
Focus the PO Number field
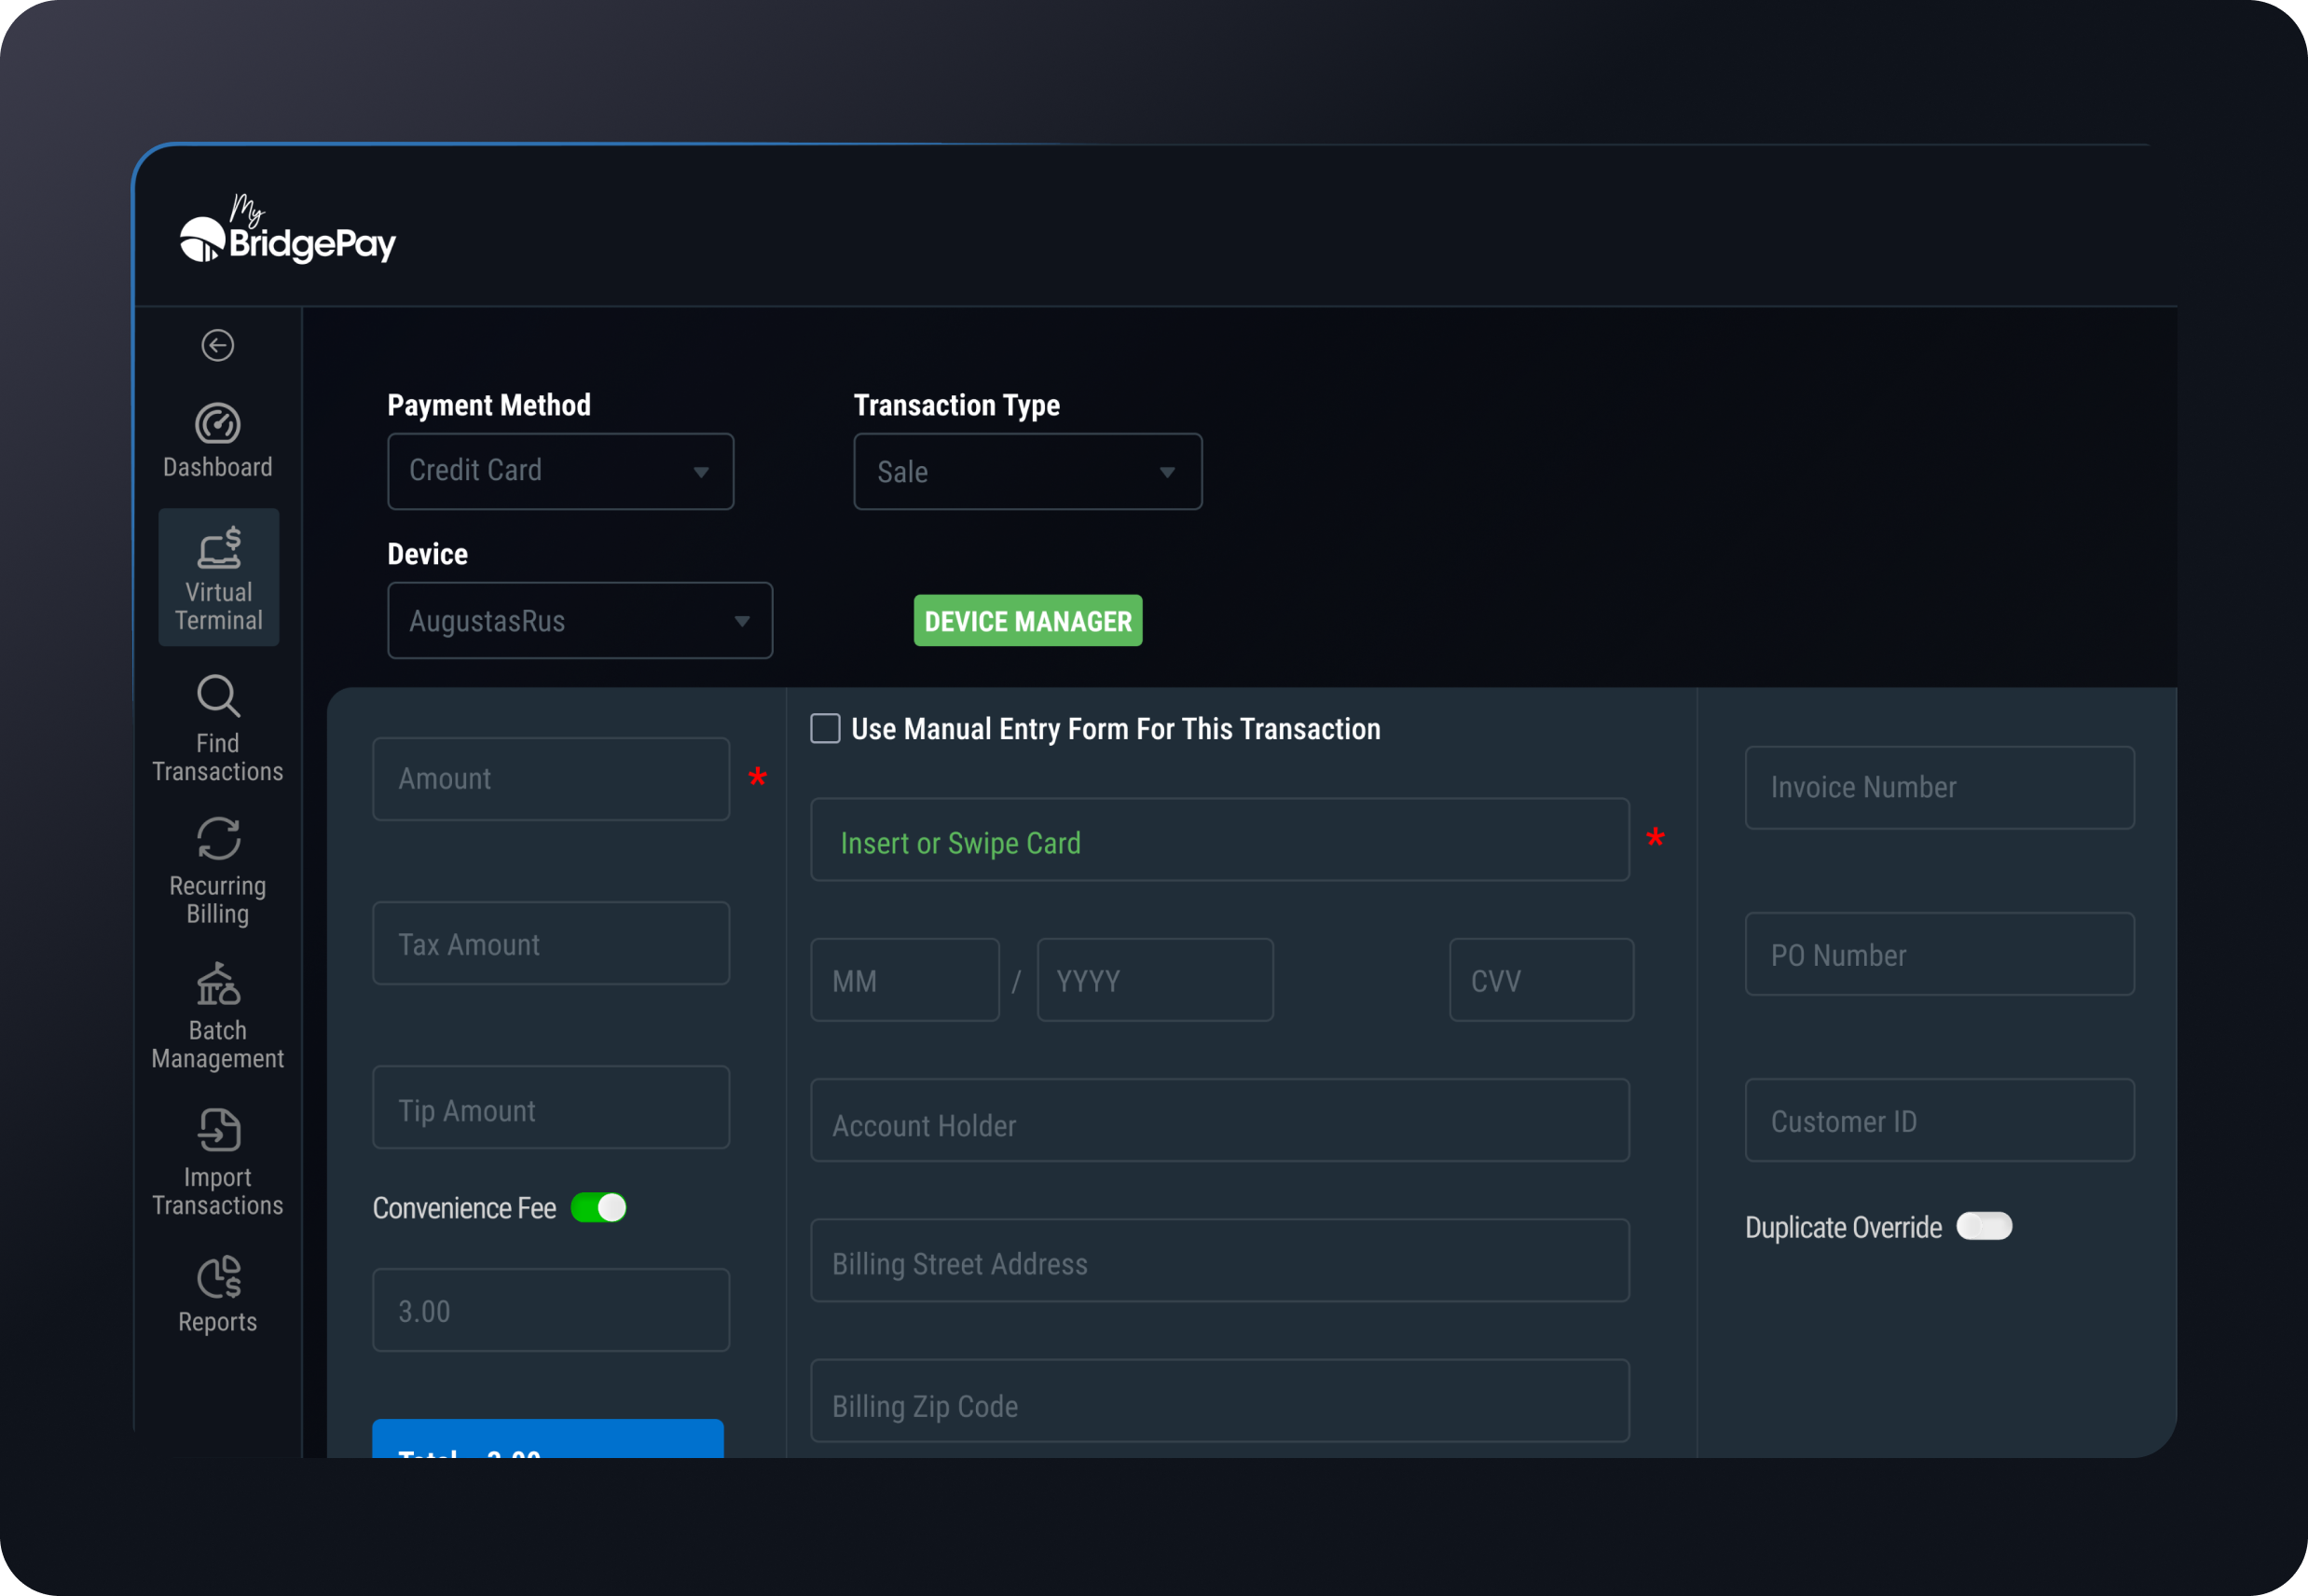[x=1939, y=953]
